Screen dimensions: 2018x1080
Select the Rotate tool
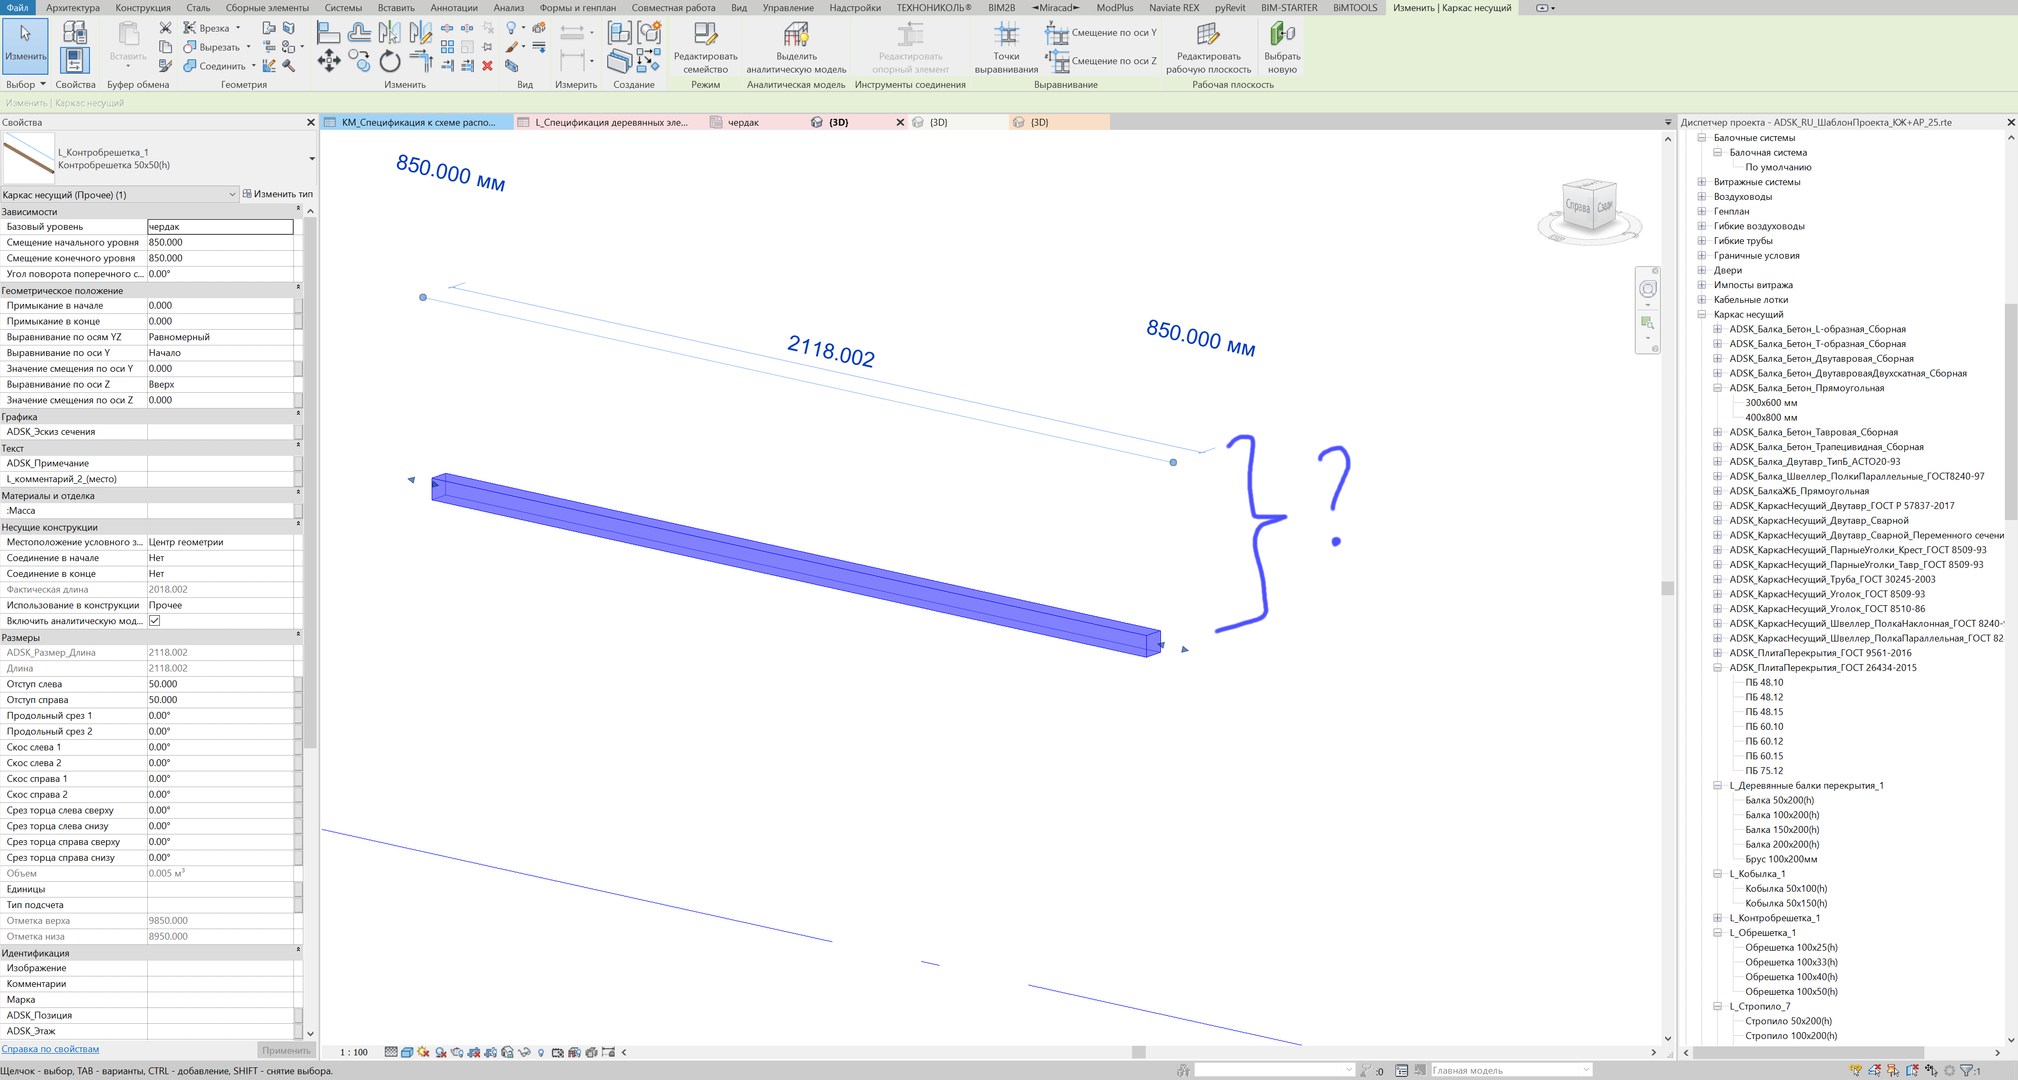coord(390,62)
